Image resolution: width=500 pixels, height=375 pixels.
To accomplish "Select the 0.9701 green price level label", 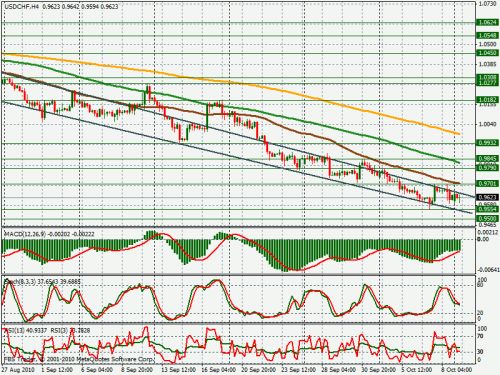I will (487, 183).
